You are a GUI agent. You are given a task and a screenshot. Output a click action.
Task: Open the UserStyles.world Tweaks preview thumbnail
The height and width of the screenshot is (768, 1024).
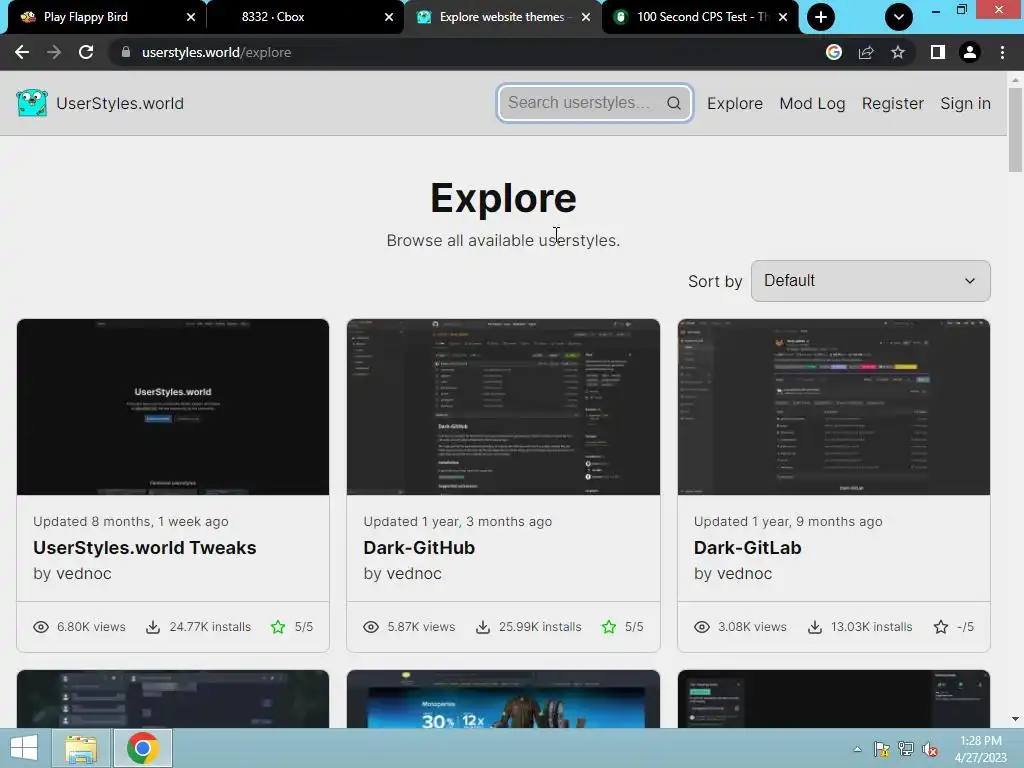pos(173,407)
